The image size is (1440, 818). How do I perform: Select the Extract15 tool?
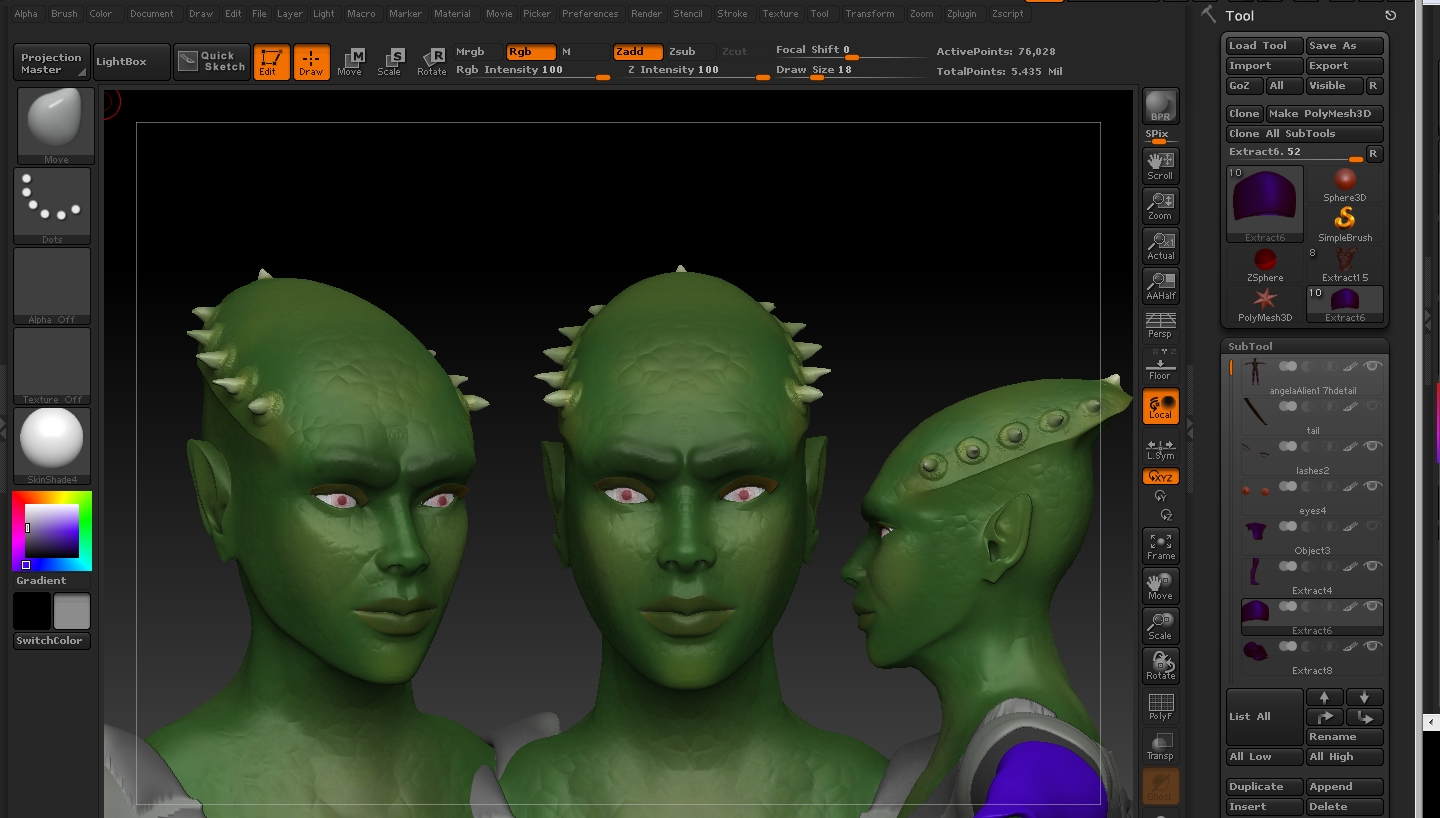point(1345,265)
